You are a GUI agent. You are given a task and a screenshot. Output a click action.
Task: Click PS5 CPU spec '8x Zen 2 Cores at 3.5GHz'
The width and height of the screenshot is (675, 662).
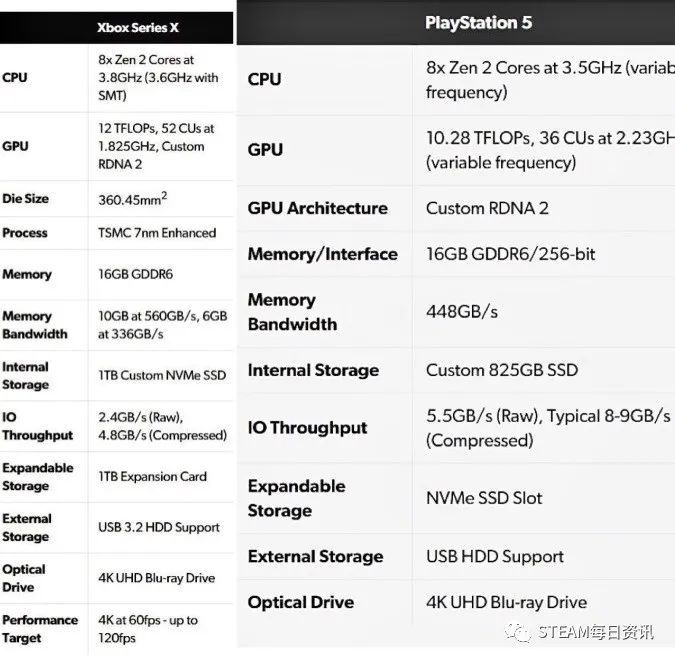point(550,80)
